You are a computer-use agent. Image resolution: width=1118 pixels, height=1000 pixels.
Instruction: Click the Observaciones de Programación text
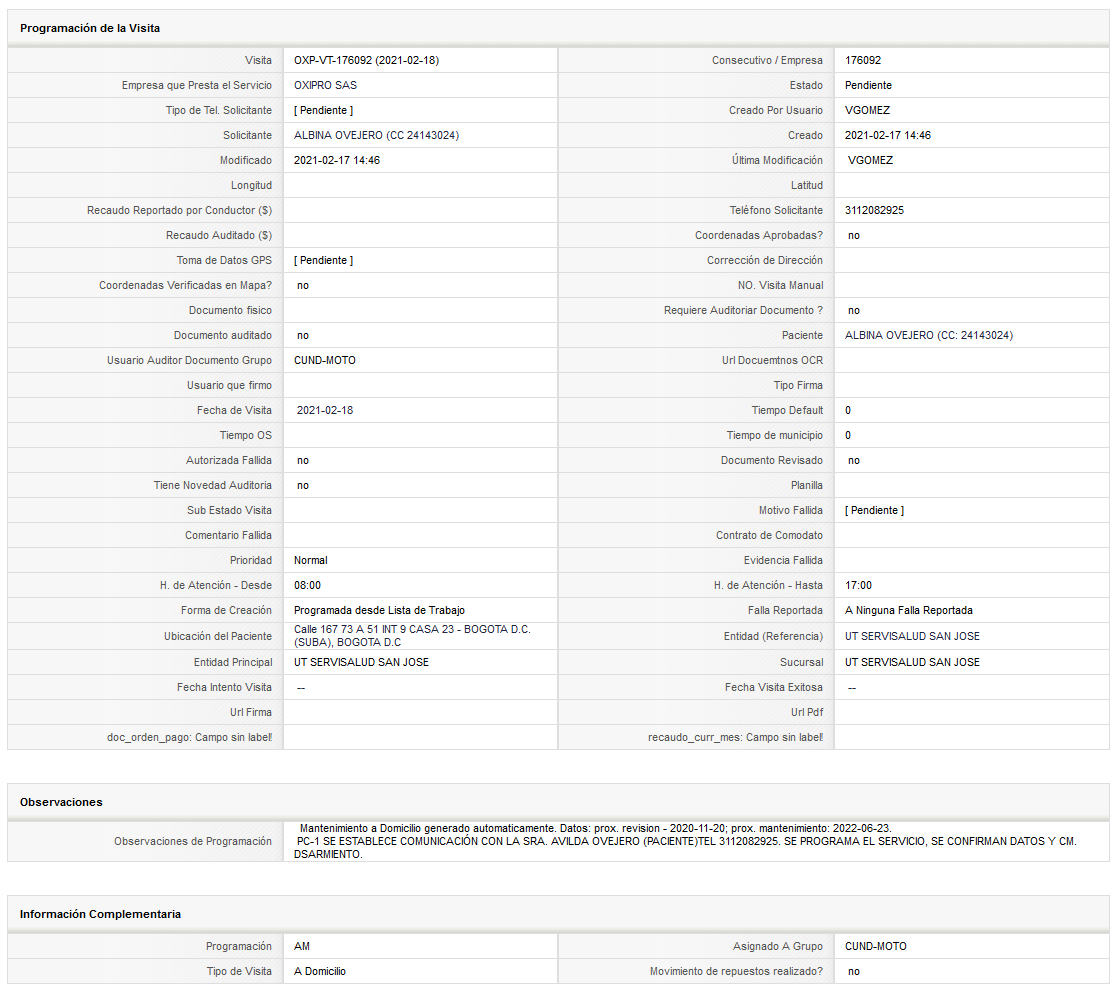(x=685, y=841)
